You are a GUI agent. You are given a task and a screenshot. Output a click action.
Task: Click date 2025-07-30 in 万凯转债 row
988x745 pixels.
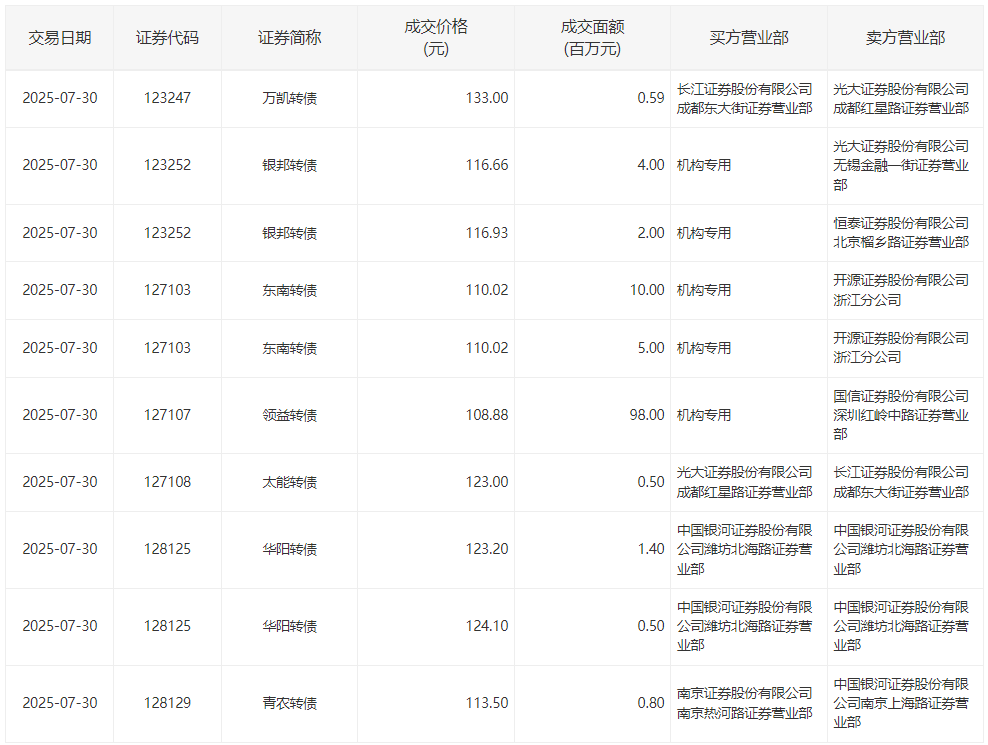pyautogui.click(x=60, y=98)
